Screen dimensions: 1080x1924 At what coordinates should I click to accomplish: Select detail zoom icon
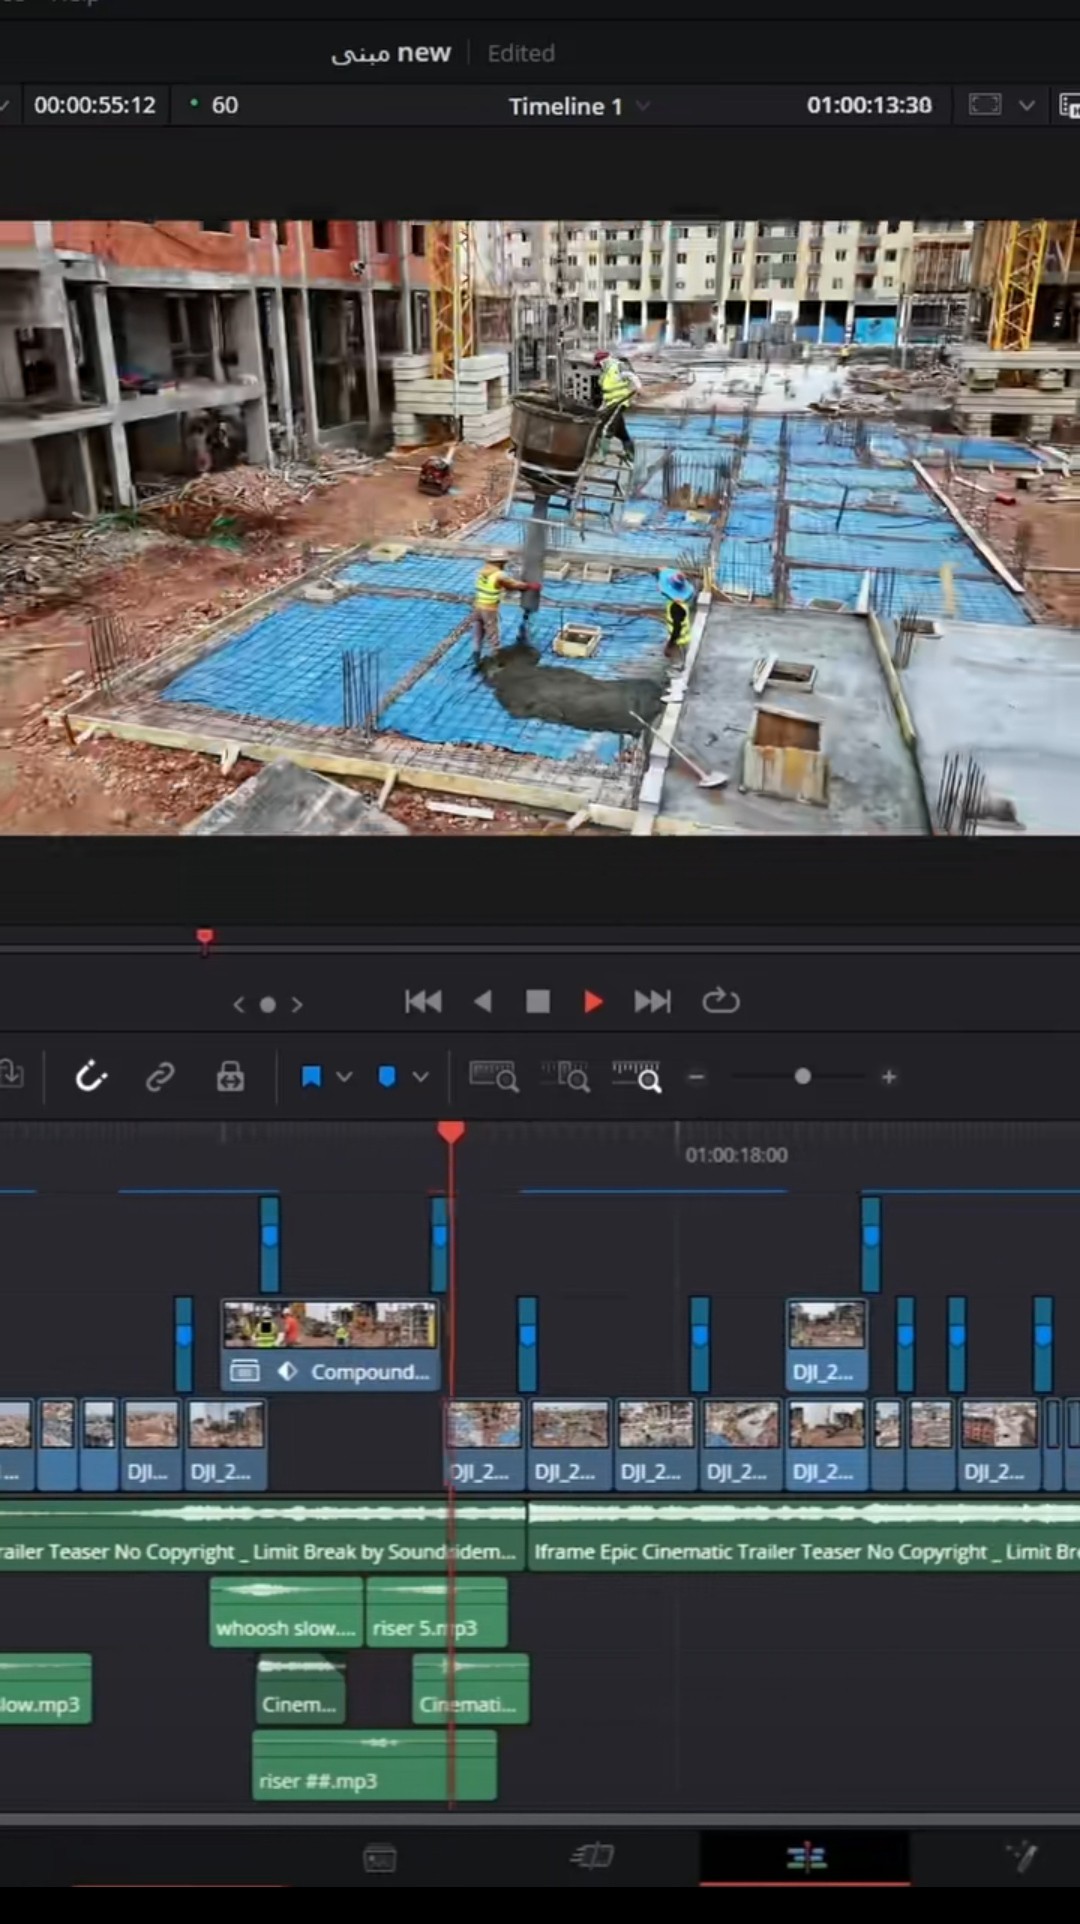[566, 1077]
